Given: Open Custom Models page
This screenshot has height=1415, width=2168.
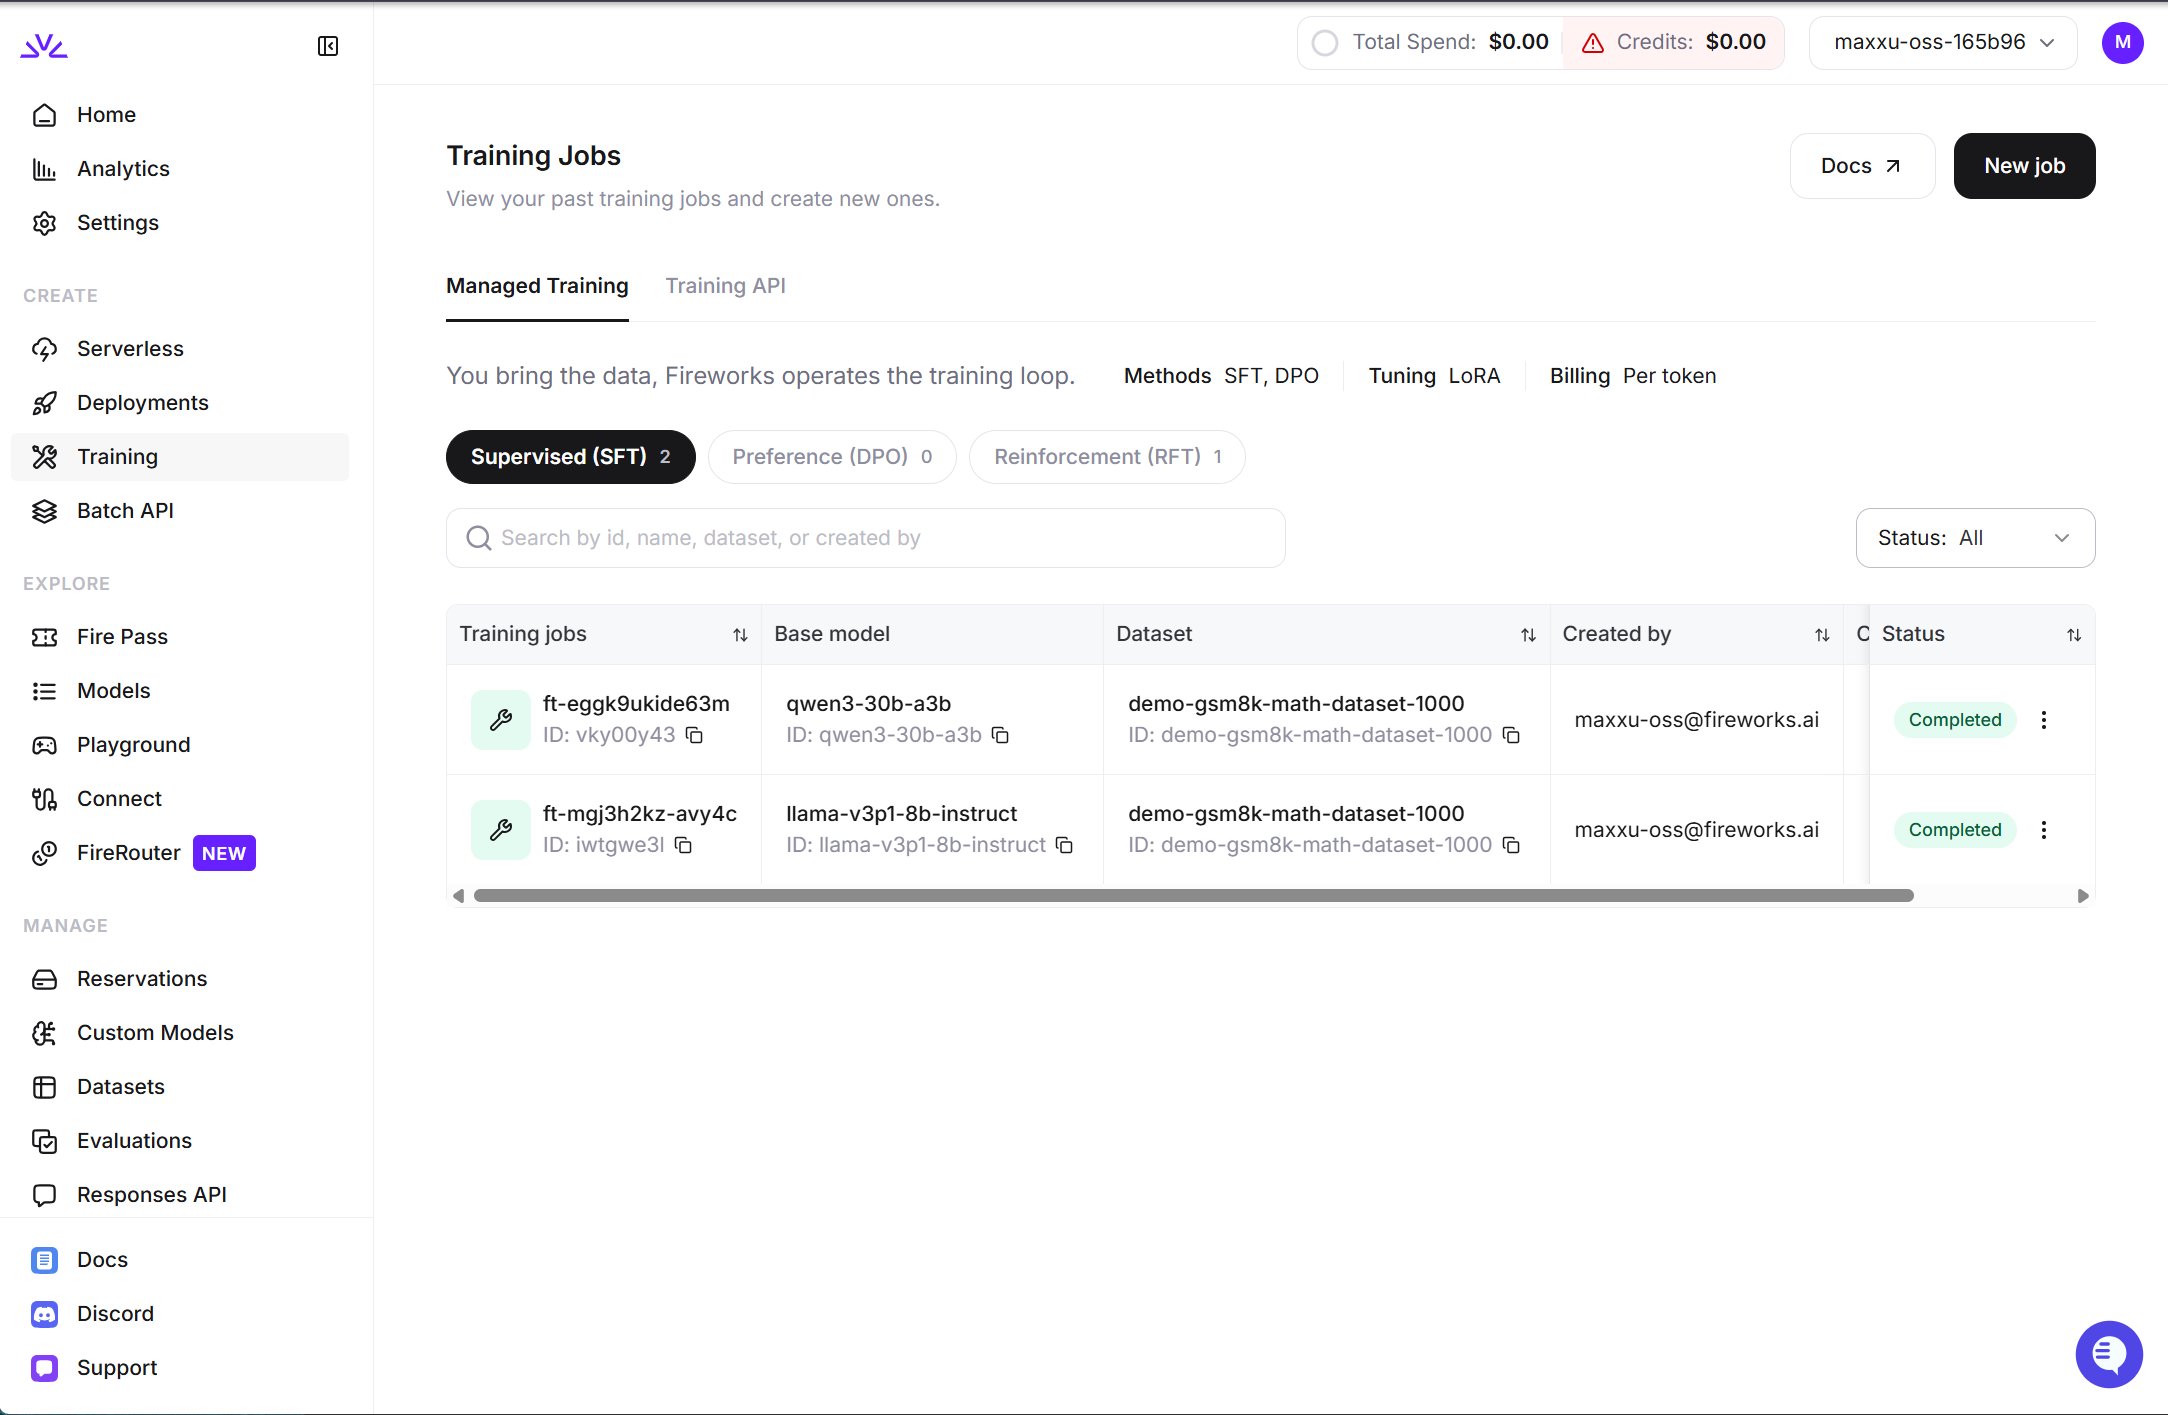Looking at the screenshot, I should pyautogui.click(x=180, y=1033).
